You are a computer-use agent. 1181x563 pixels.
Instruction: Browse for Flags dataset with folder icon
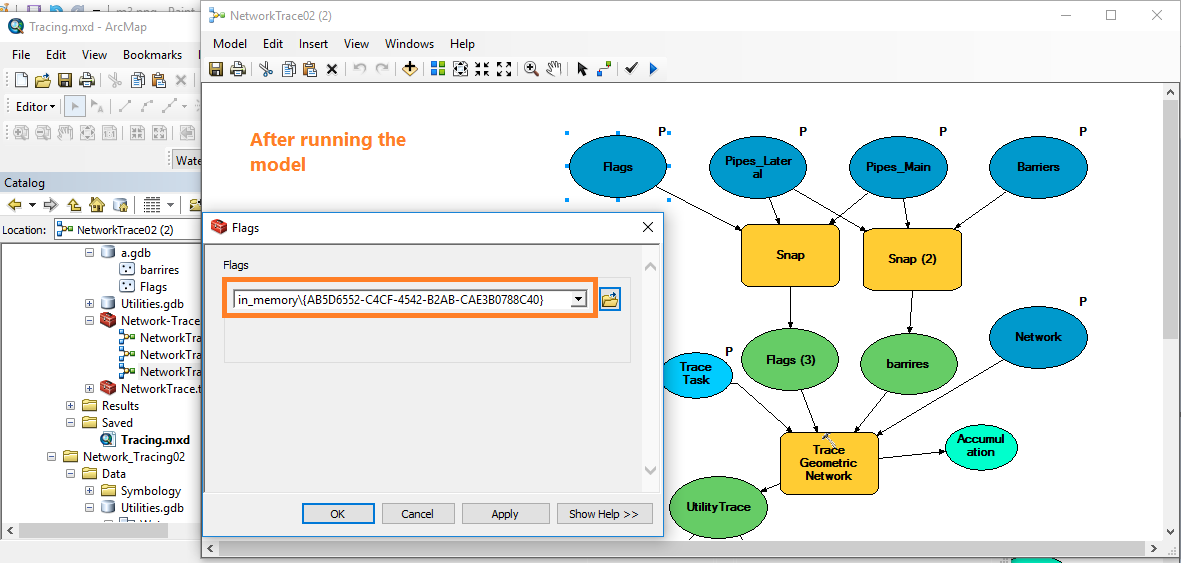610,299
